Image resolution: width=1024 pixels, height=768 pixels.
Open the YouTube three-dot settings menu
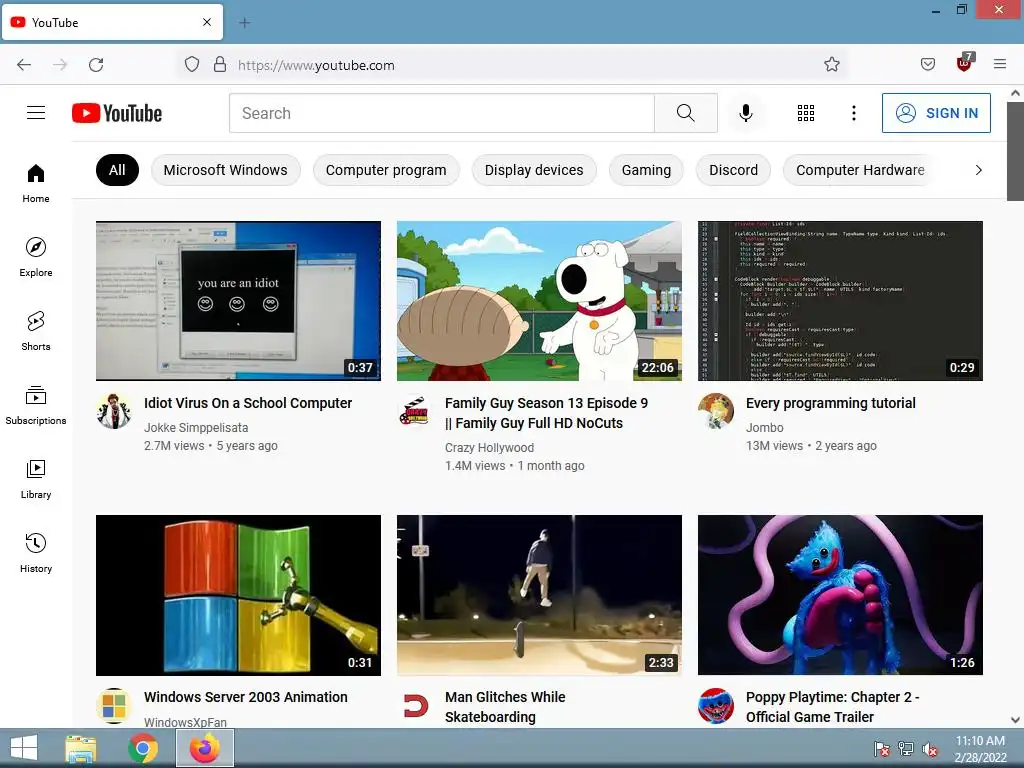pos(854,113)
